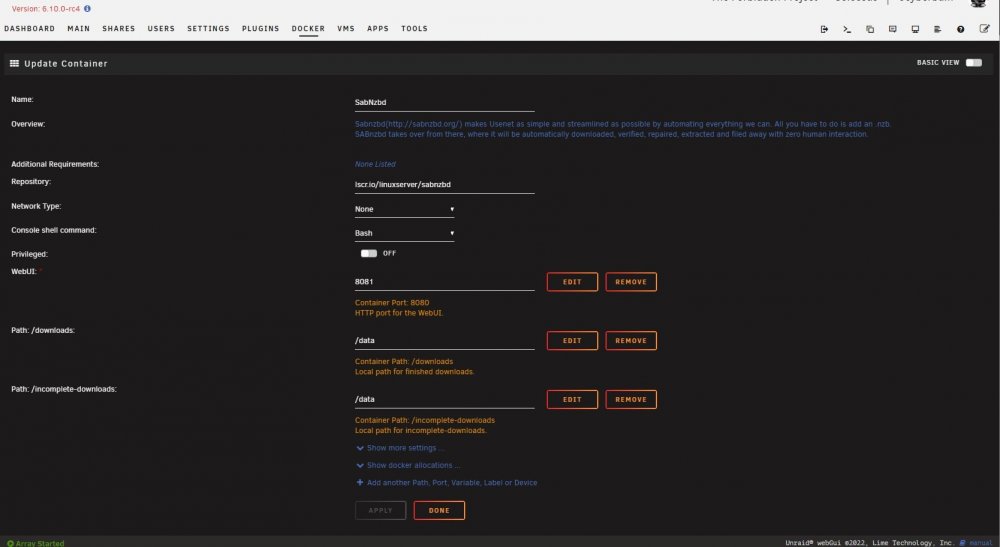Click the grid icon beside Update Container
The width and height of the screenshot is (1000, 547).
[x=14, y=64]
